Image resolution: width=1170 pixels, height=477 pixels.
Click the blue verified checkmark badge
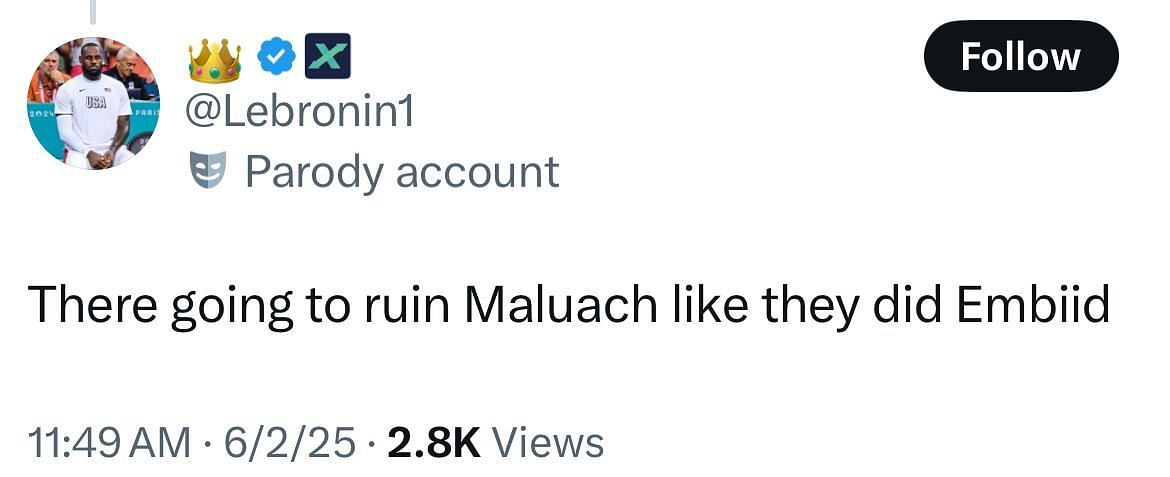point(276,57)
